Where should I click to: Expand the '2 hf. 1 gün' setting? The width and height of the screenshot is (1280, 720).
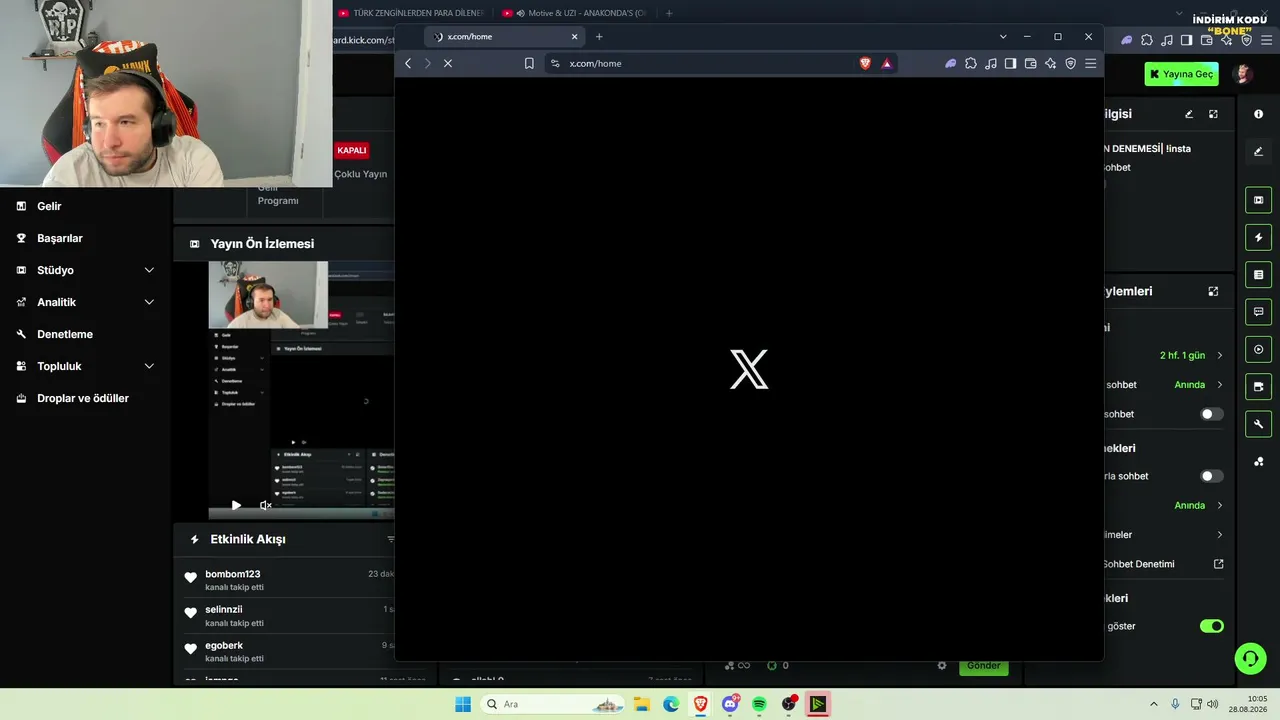[x=1220, y=356]
